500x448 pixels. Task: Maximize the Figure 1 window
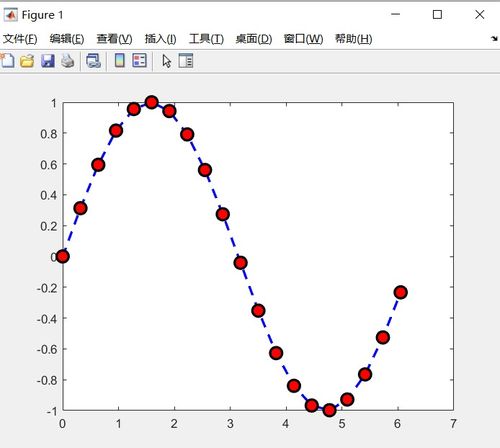point(437,14)
